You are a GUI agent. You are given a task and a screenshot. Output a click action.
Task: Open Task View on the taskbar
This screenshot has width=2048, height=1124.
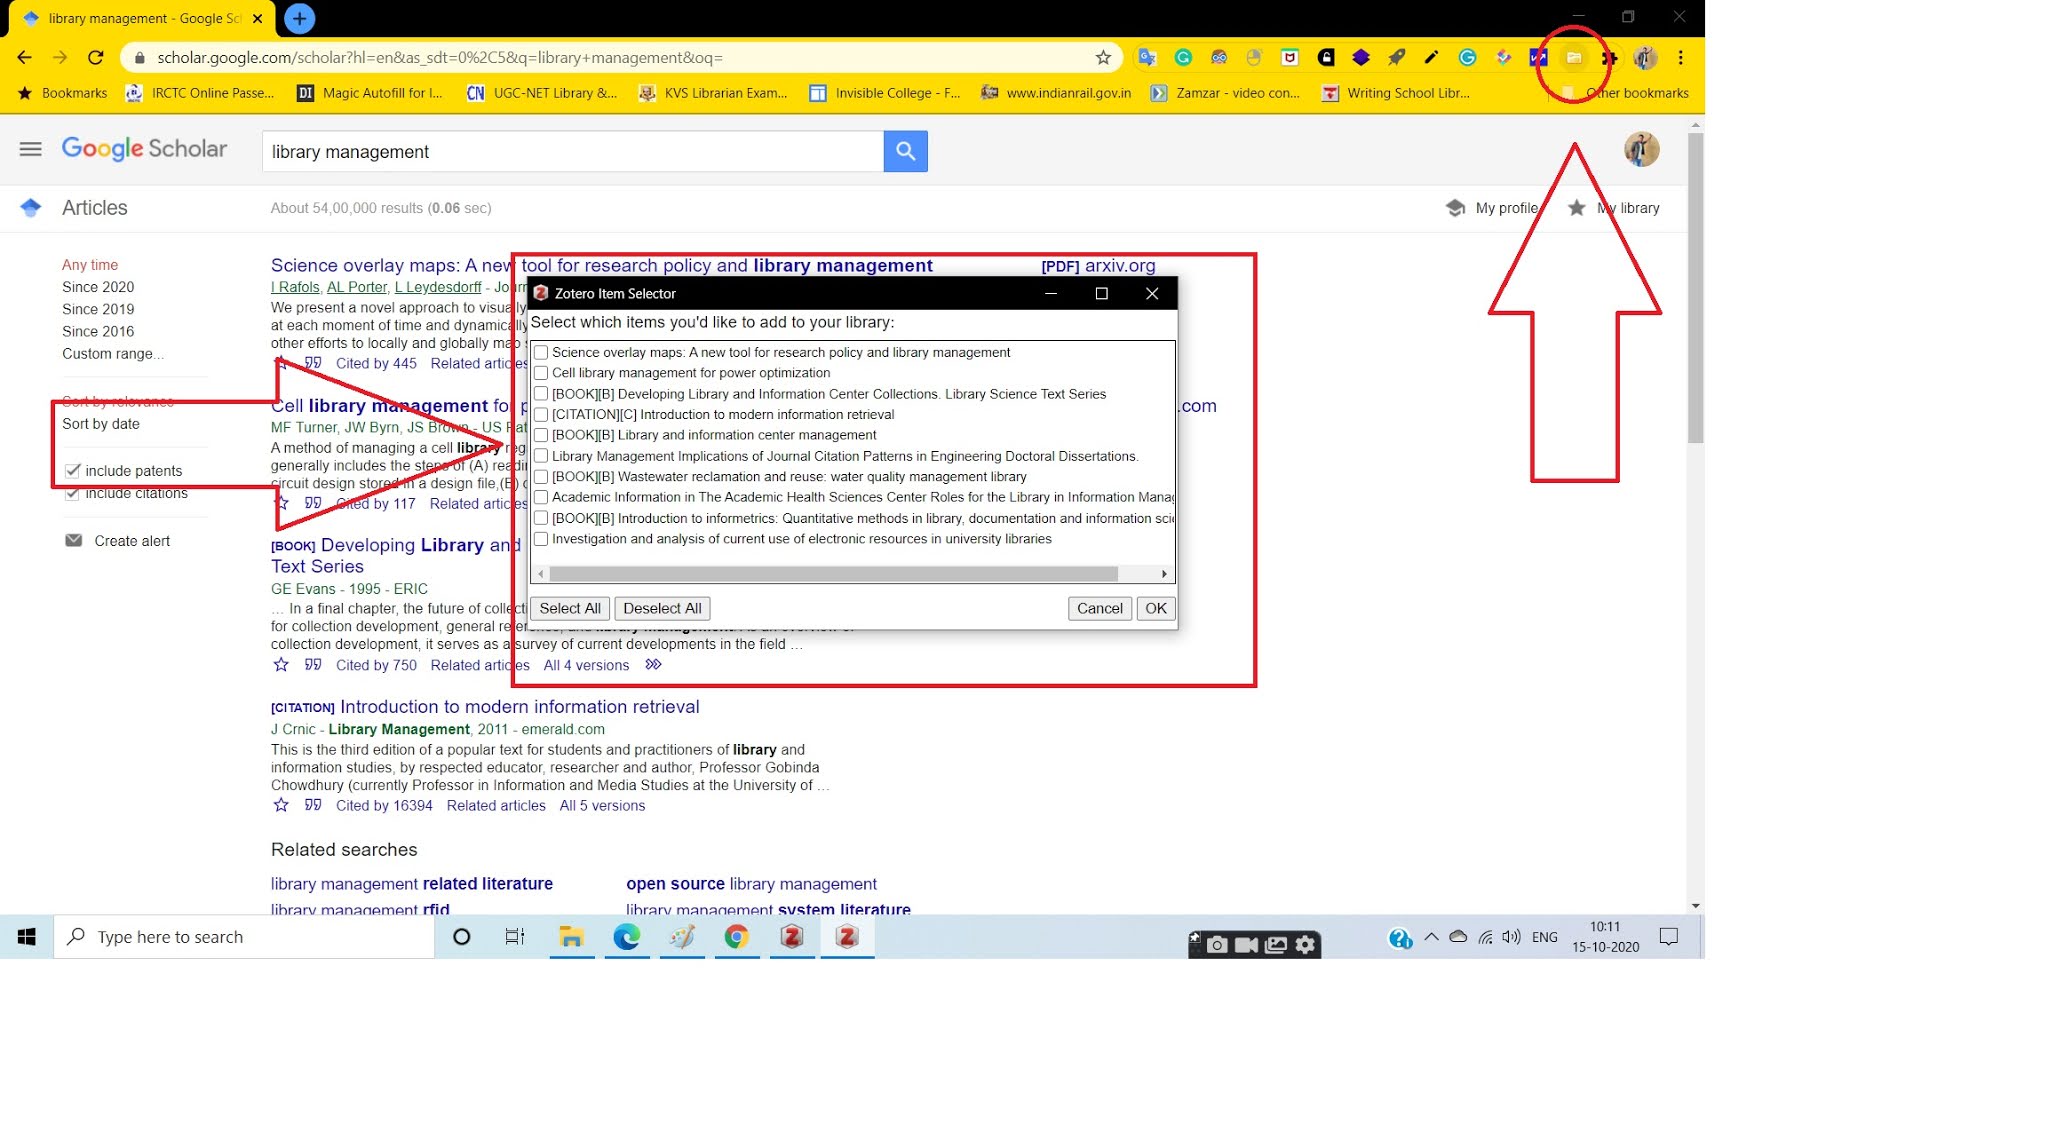click(x=515, y=937)
